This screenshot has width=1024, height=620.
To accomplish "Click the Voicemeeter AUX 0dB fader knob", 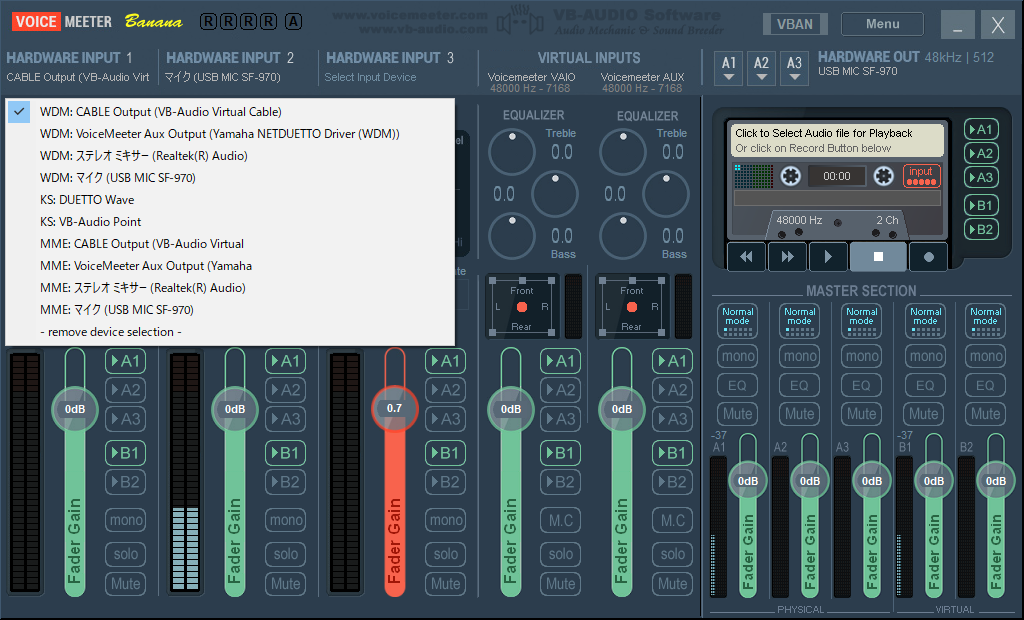I will point(622,409).
